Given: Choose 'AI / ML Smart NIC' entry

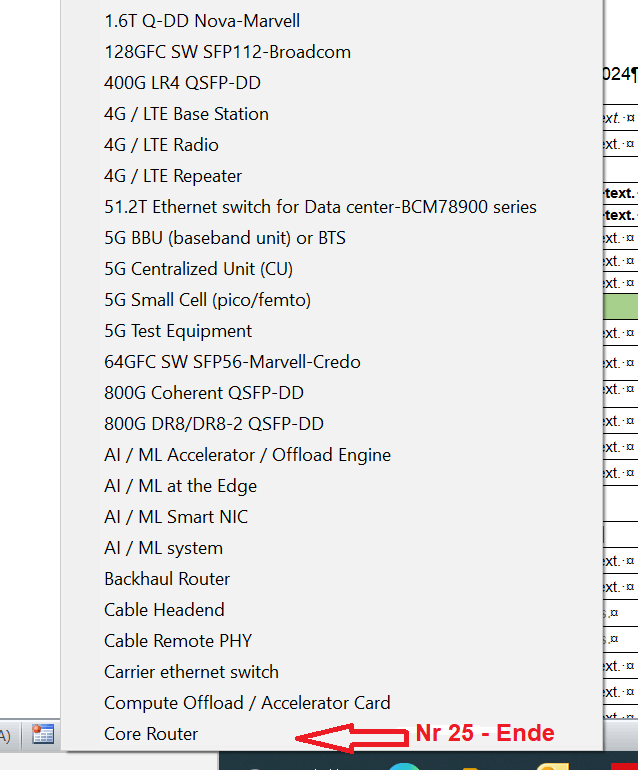Looking at the screenshot, I should coord(176,517).
